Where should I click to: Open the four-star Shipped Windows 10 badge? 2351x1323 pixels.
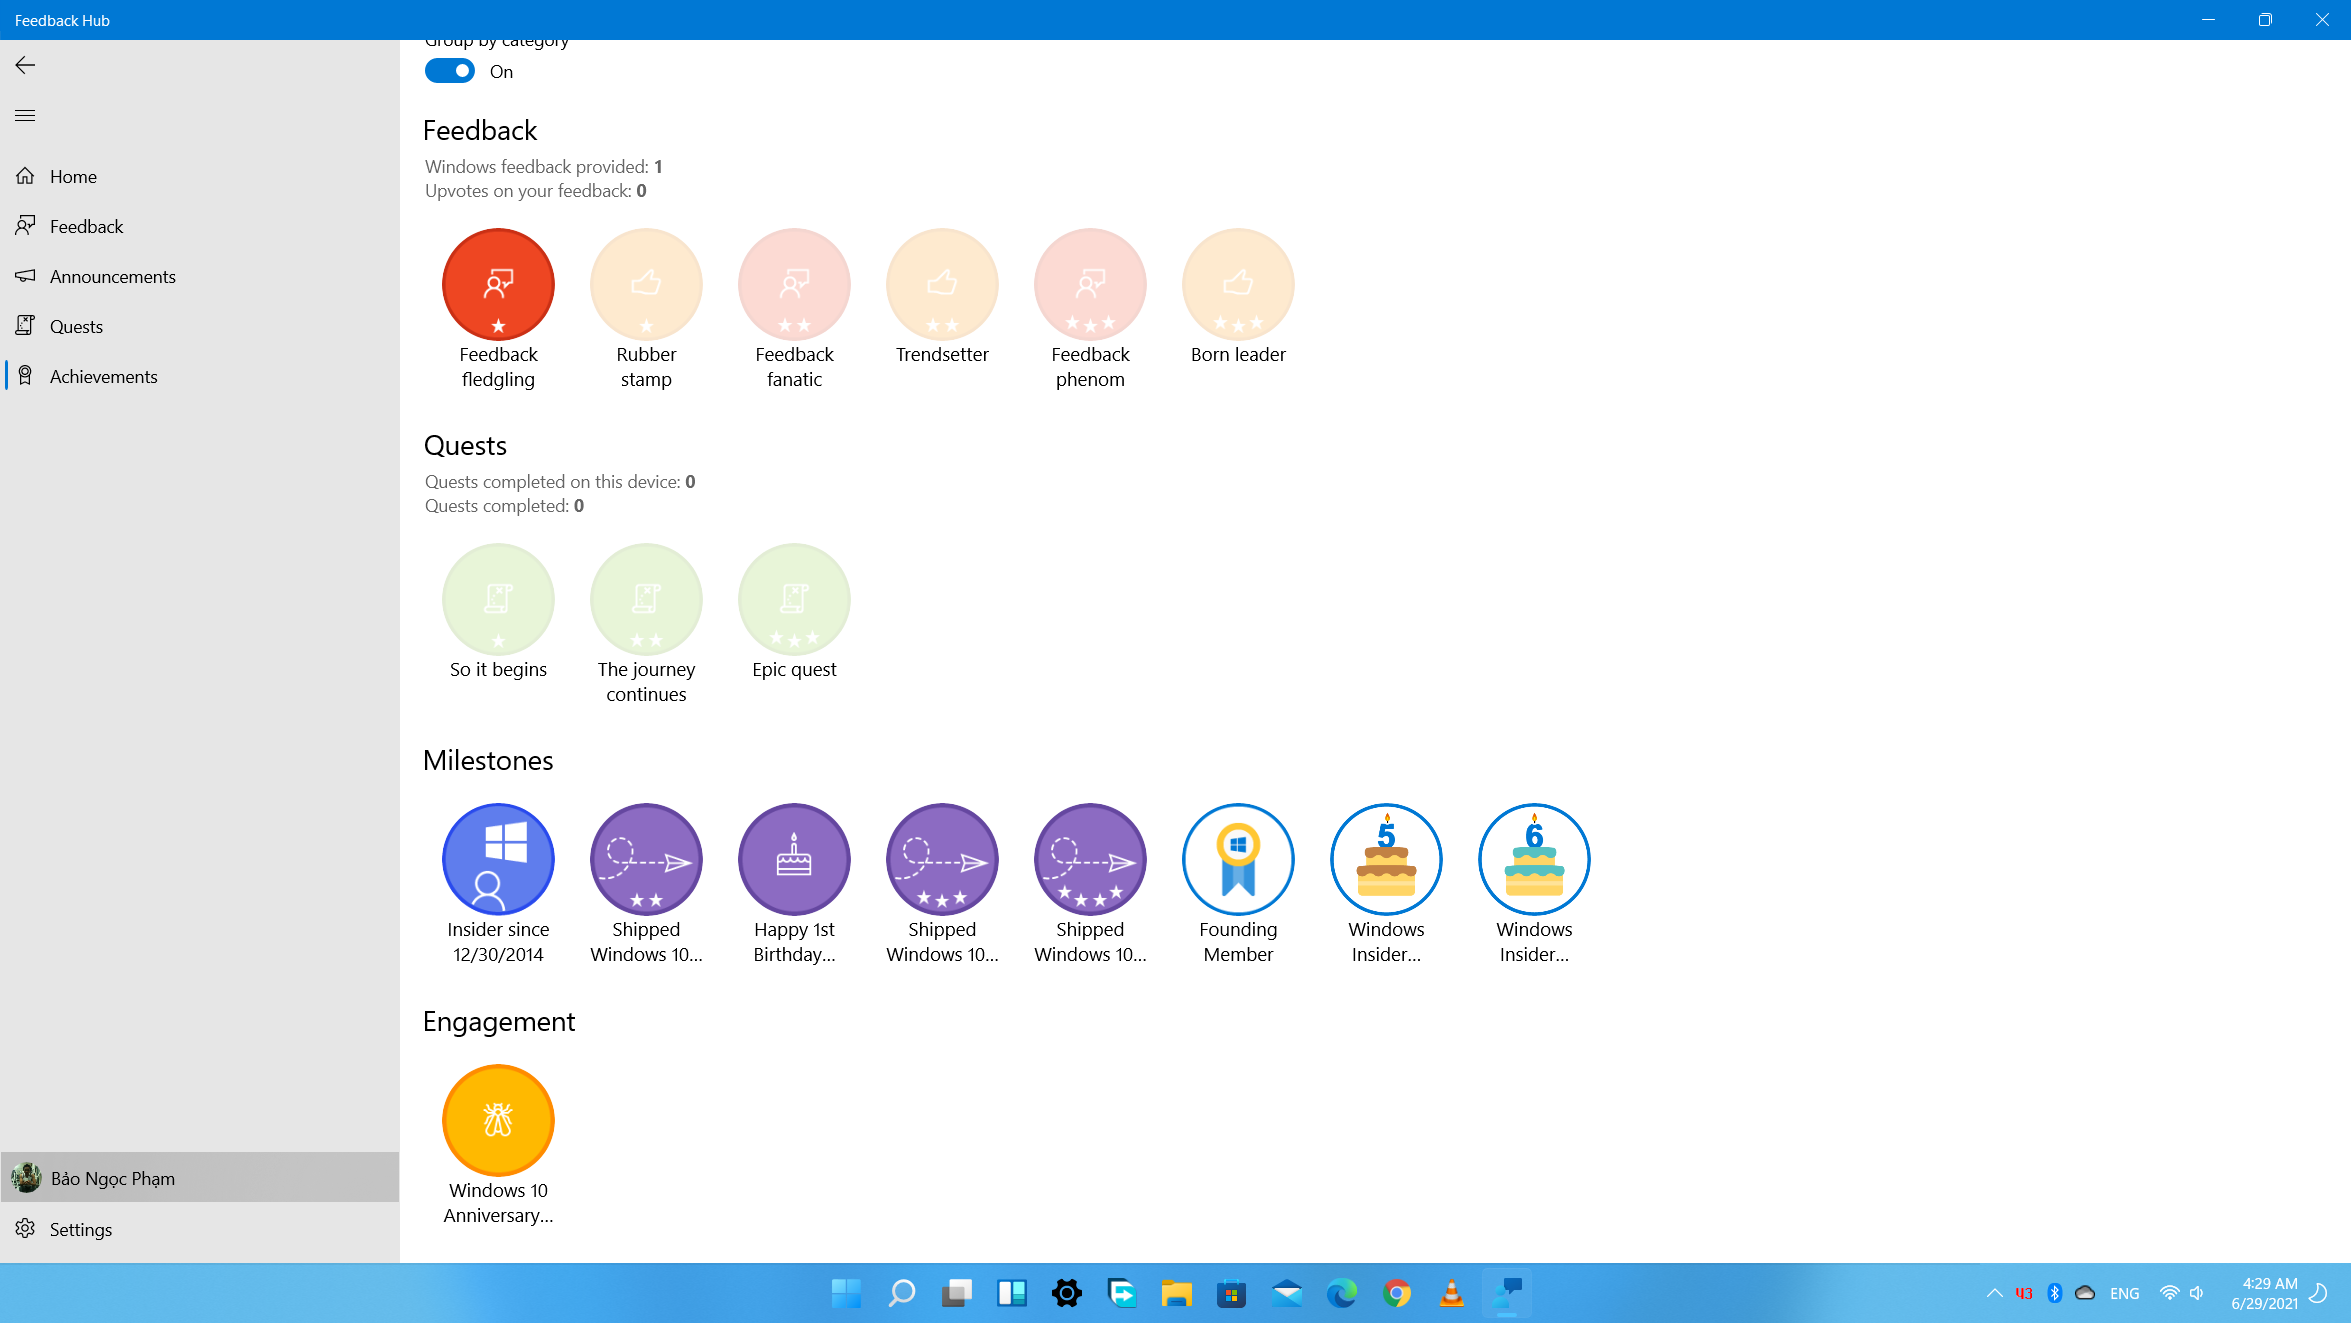pyautogui.click(x=1090, y=860)
